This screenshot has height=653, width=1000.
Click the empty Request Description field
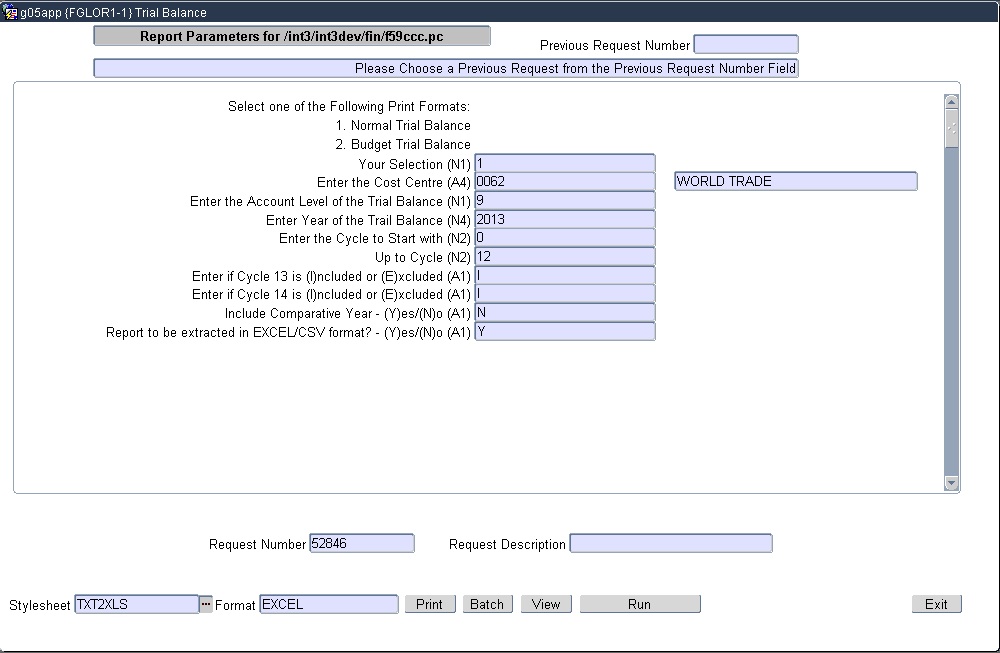[x=671, y=543]
